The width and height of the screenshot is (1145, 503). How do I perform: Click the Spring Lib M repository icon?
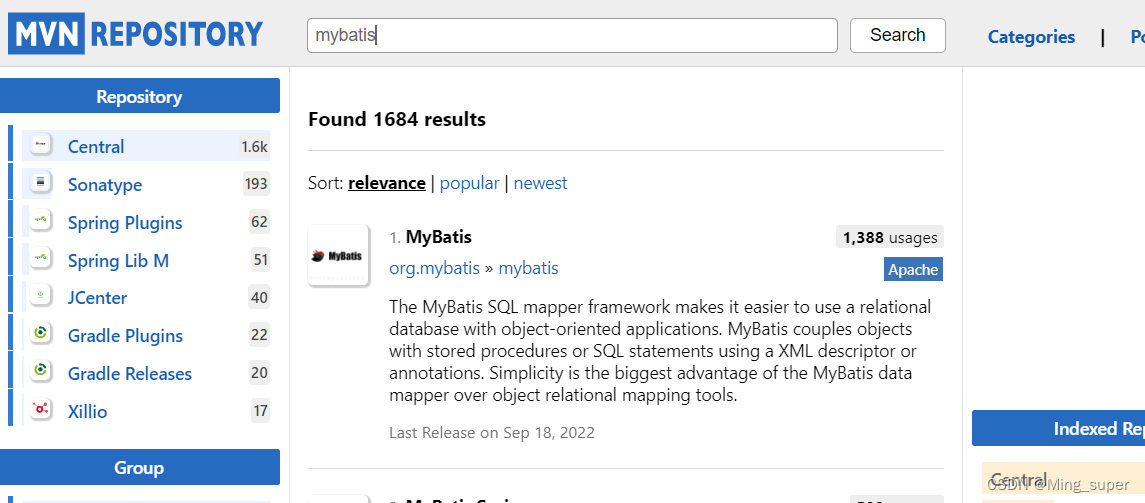[41, 260]
